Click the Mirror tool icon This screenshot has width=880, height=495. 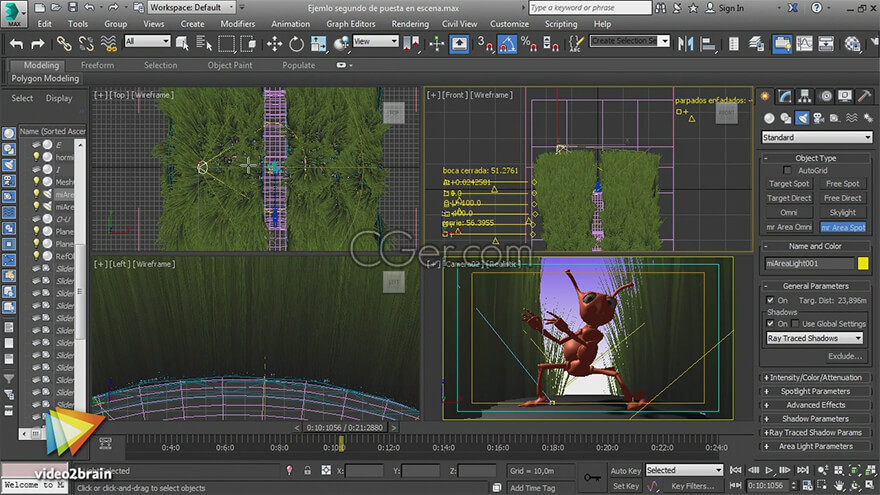click(685, 43)
